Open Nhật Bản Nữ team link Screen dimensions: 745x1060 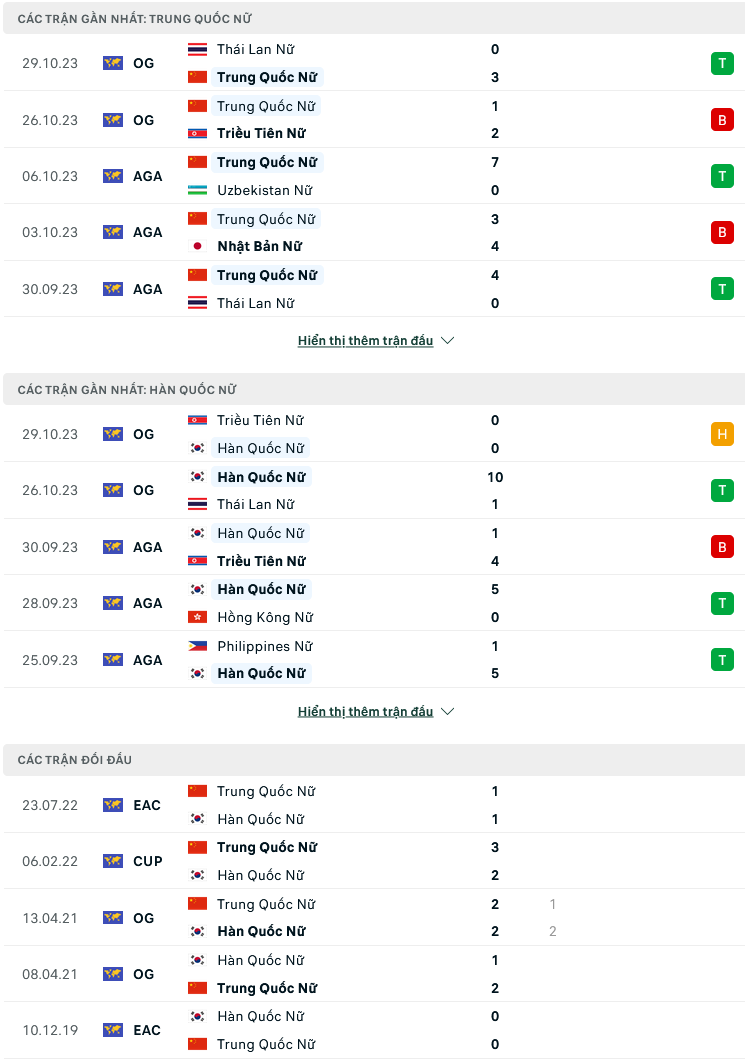[260, 246]
